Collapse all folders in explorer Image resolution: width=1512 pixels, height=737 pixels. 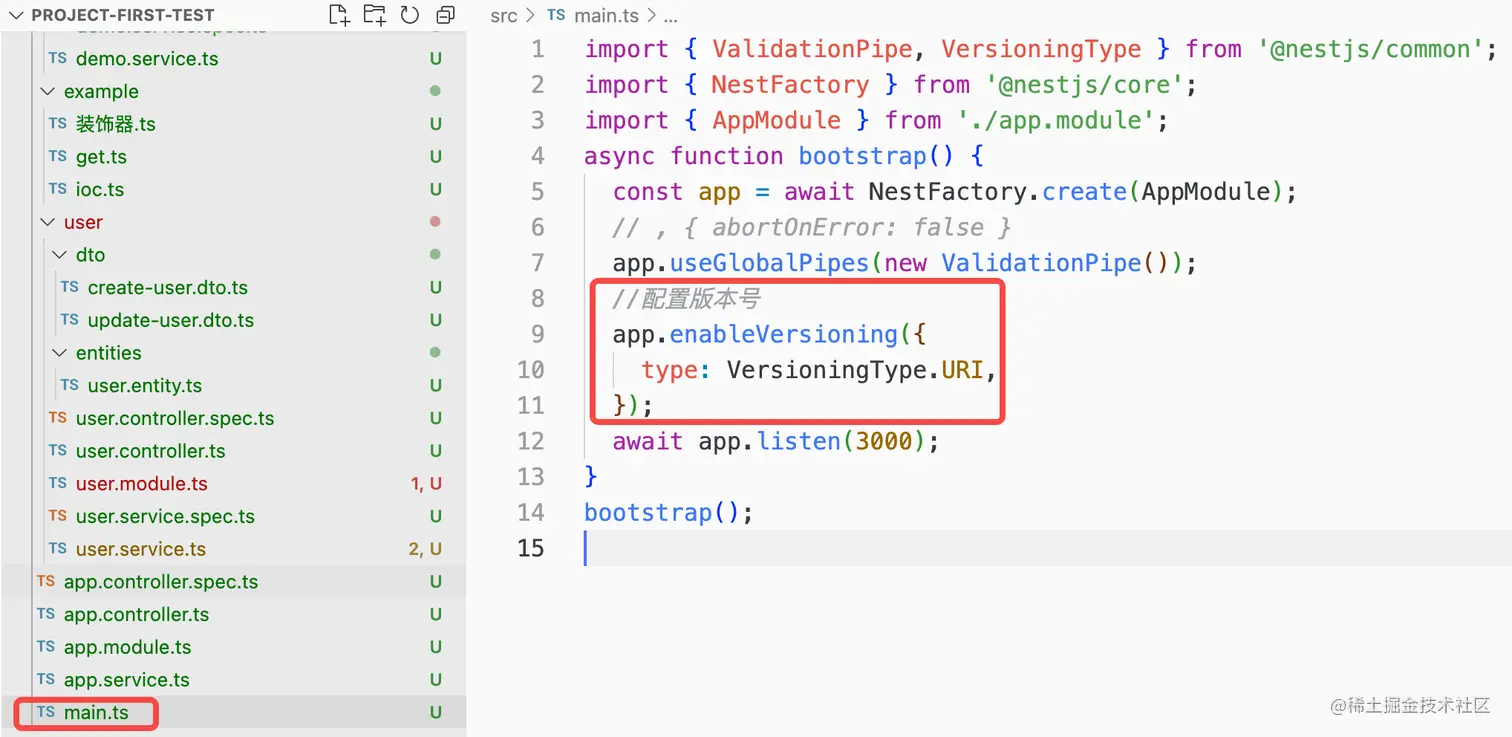click(x=445, y=15)
